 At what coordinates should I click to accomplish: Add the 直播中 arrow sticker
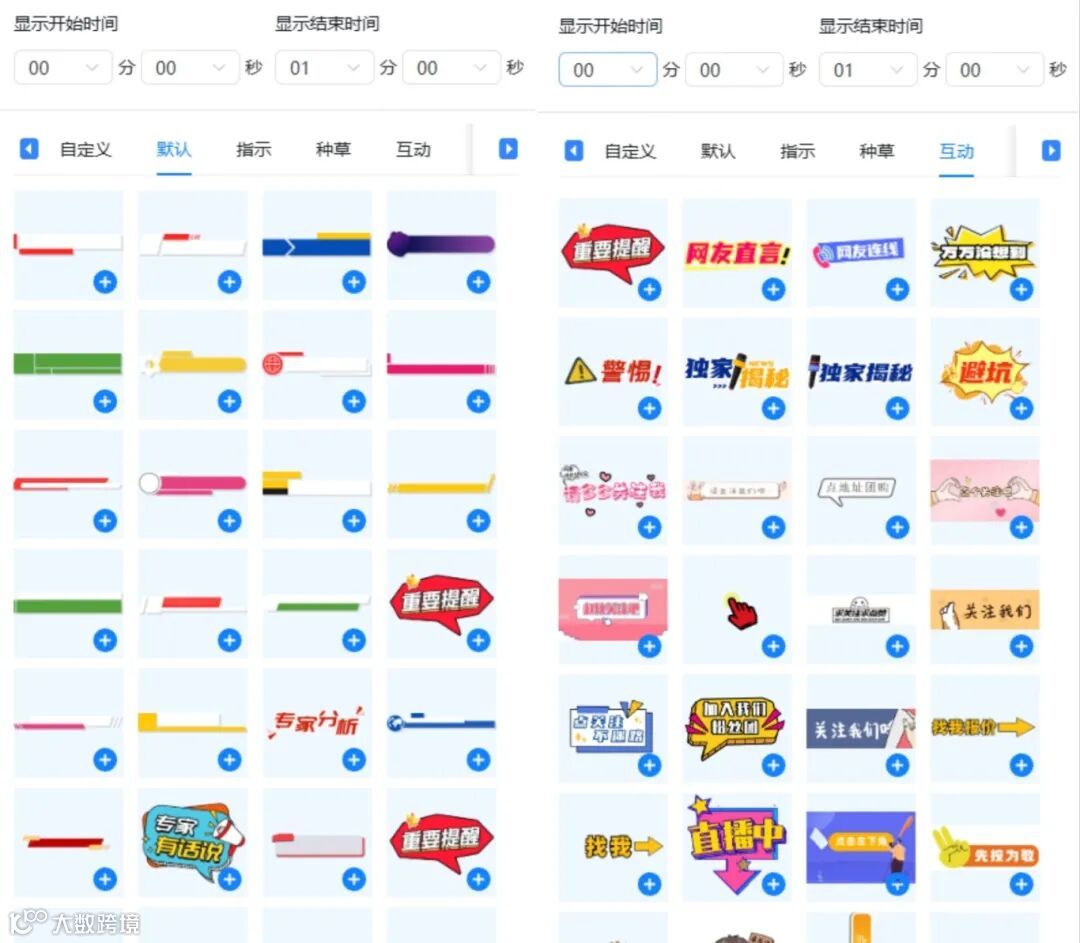coord(773,884)
